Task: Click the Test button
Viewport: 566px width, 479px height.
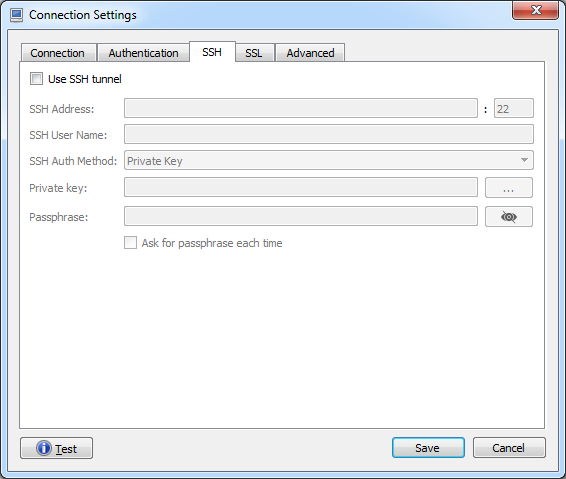Action: 57,448
